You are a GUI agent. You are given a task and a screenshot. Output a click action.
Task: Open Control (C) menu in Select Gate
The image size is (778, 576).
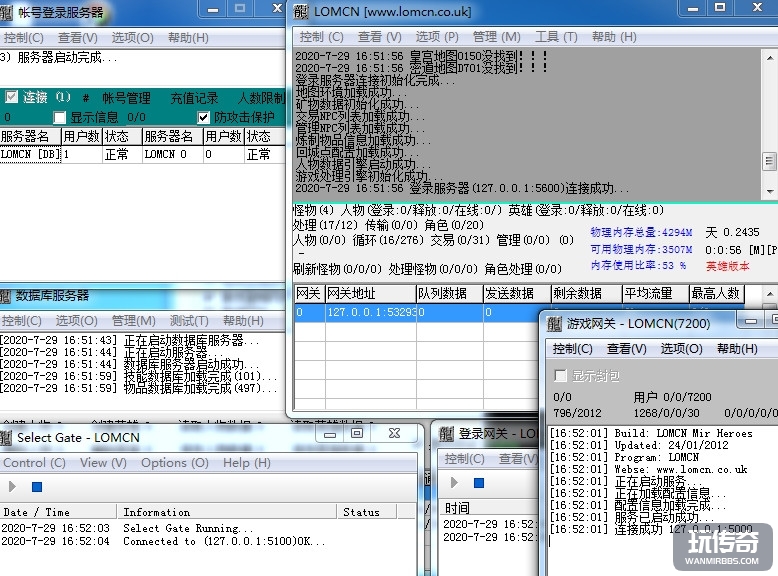(34, 463)
